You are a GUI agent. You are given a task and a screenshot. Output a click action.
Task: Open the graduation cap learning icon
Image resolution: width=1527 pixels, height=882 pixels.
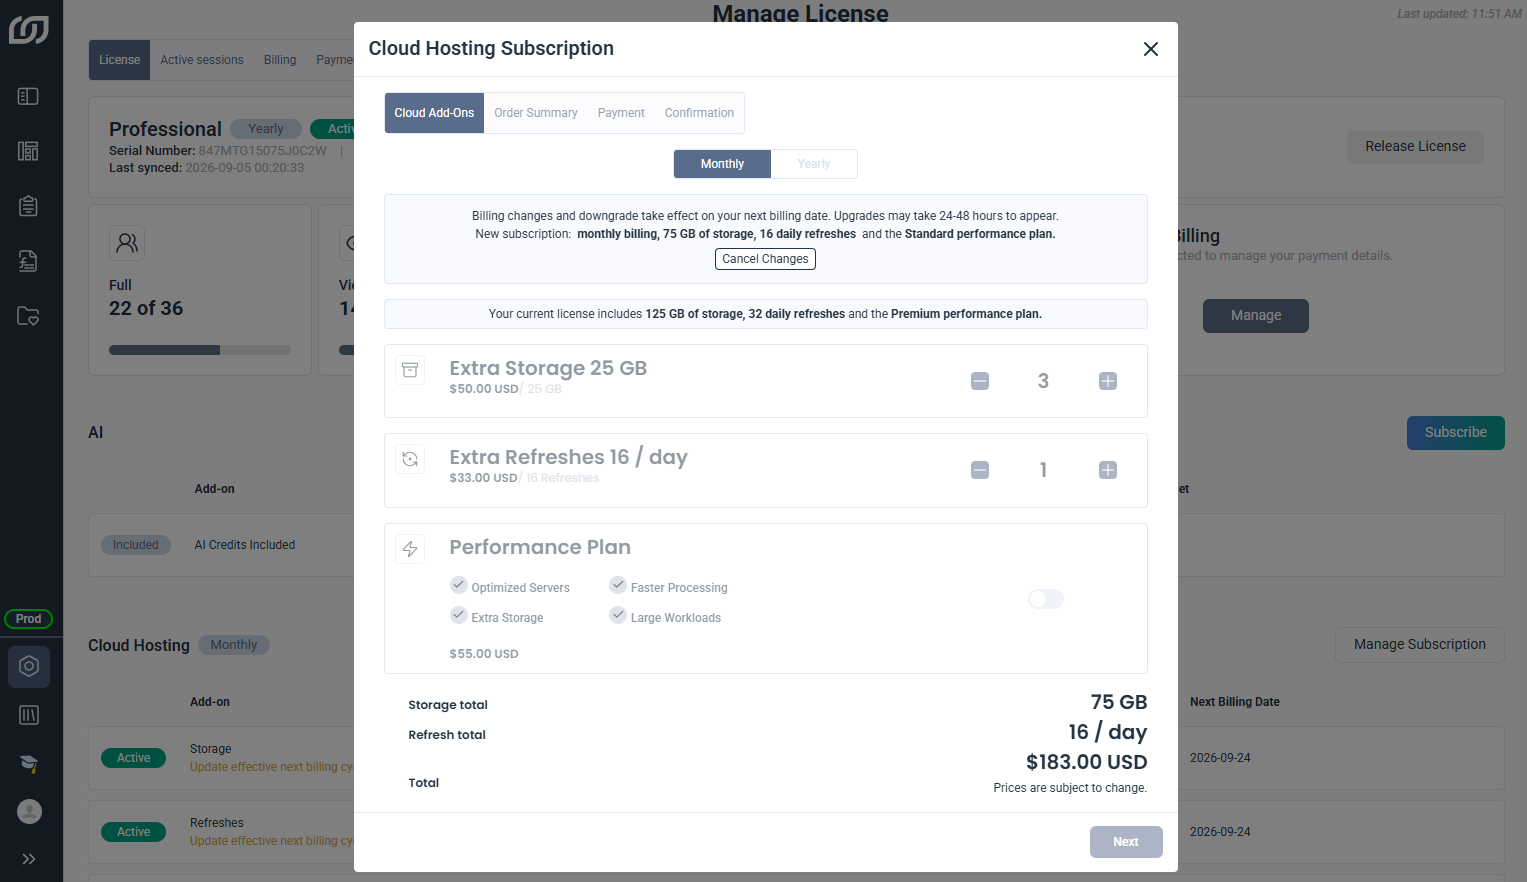click(x=29, y=764)
